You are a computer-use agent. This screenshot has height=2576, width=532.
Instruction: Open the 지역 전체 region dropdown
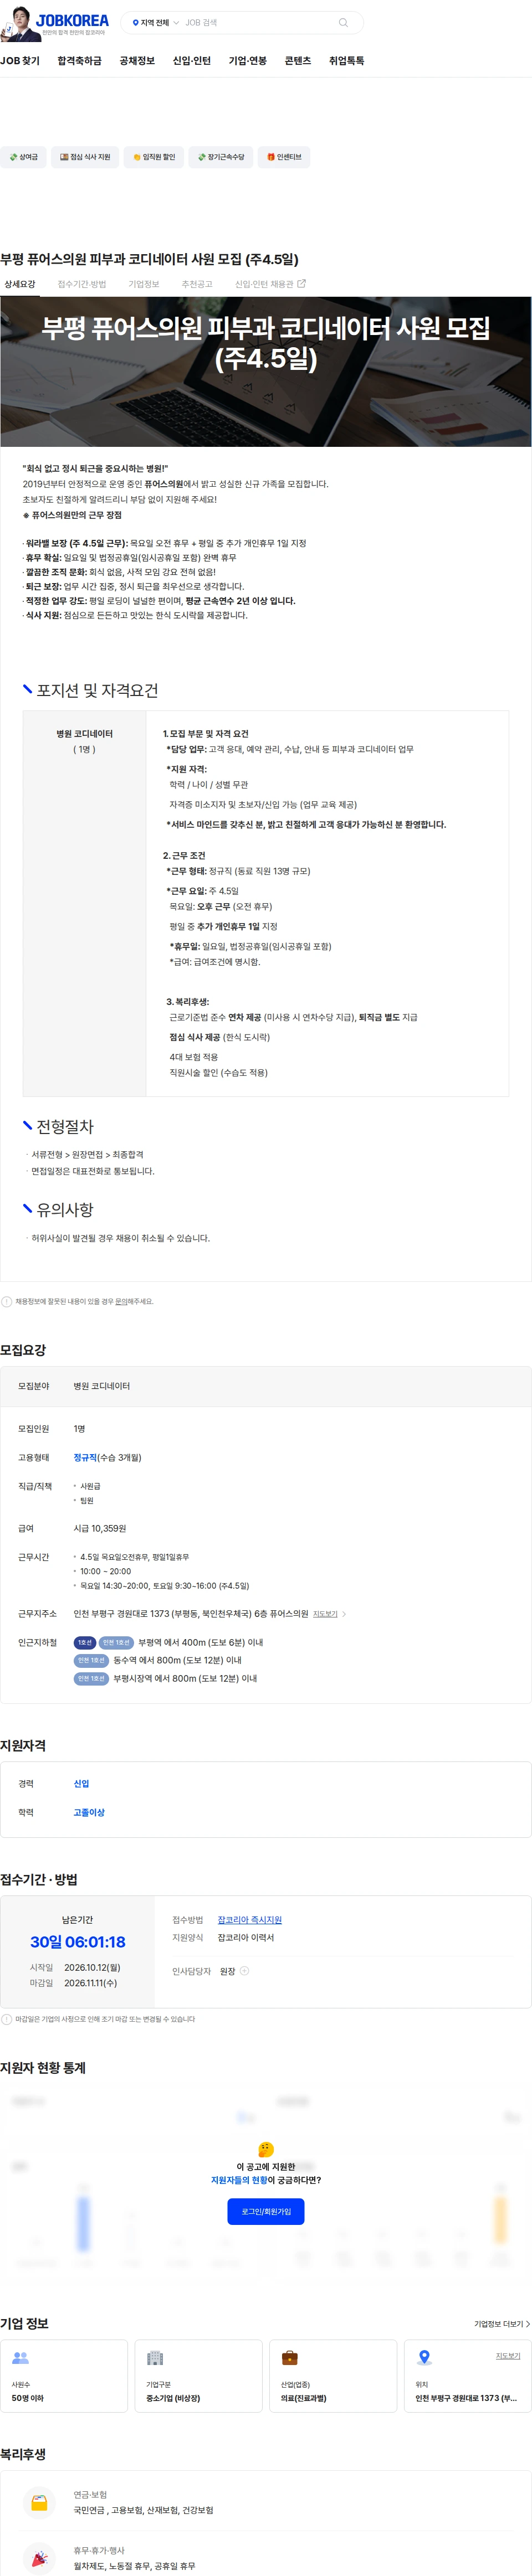156,22
